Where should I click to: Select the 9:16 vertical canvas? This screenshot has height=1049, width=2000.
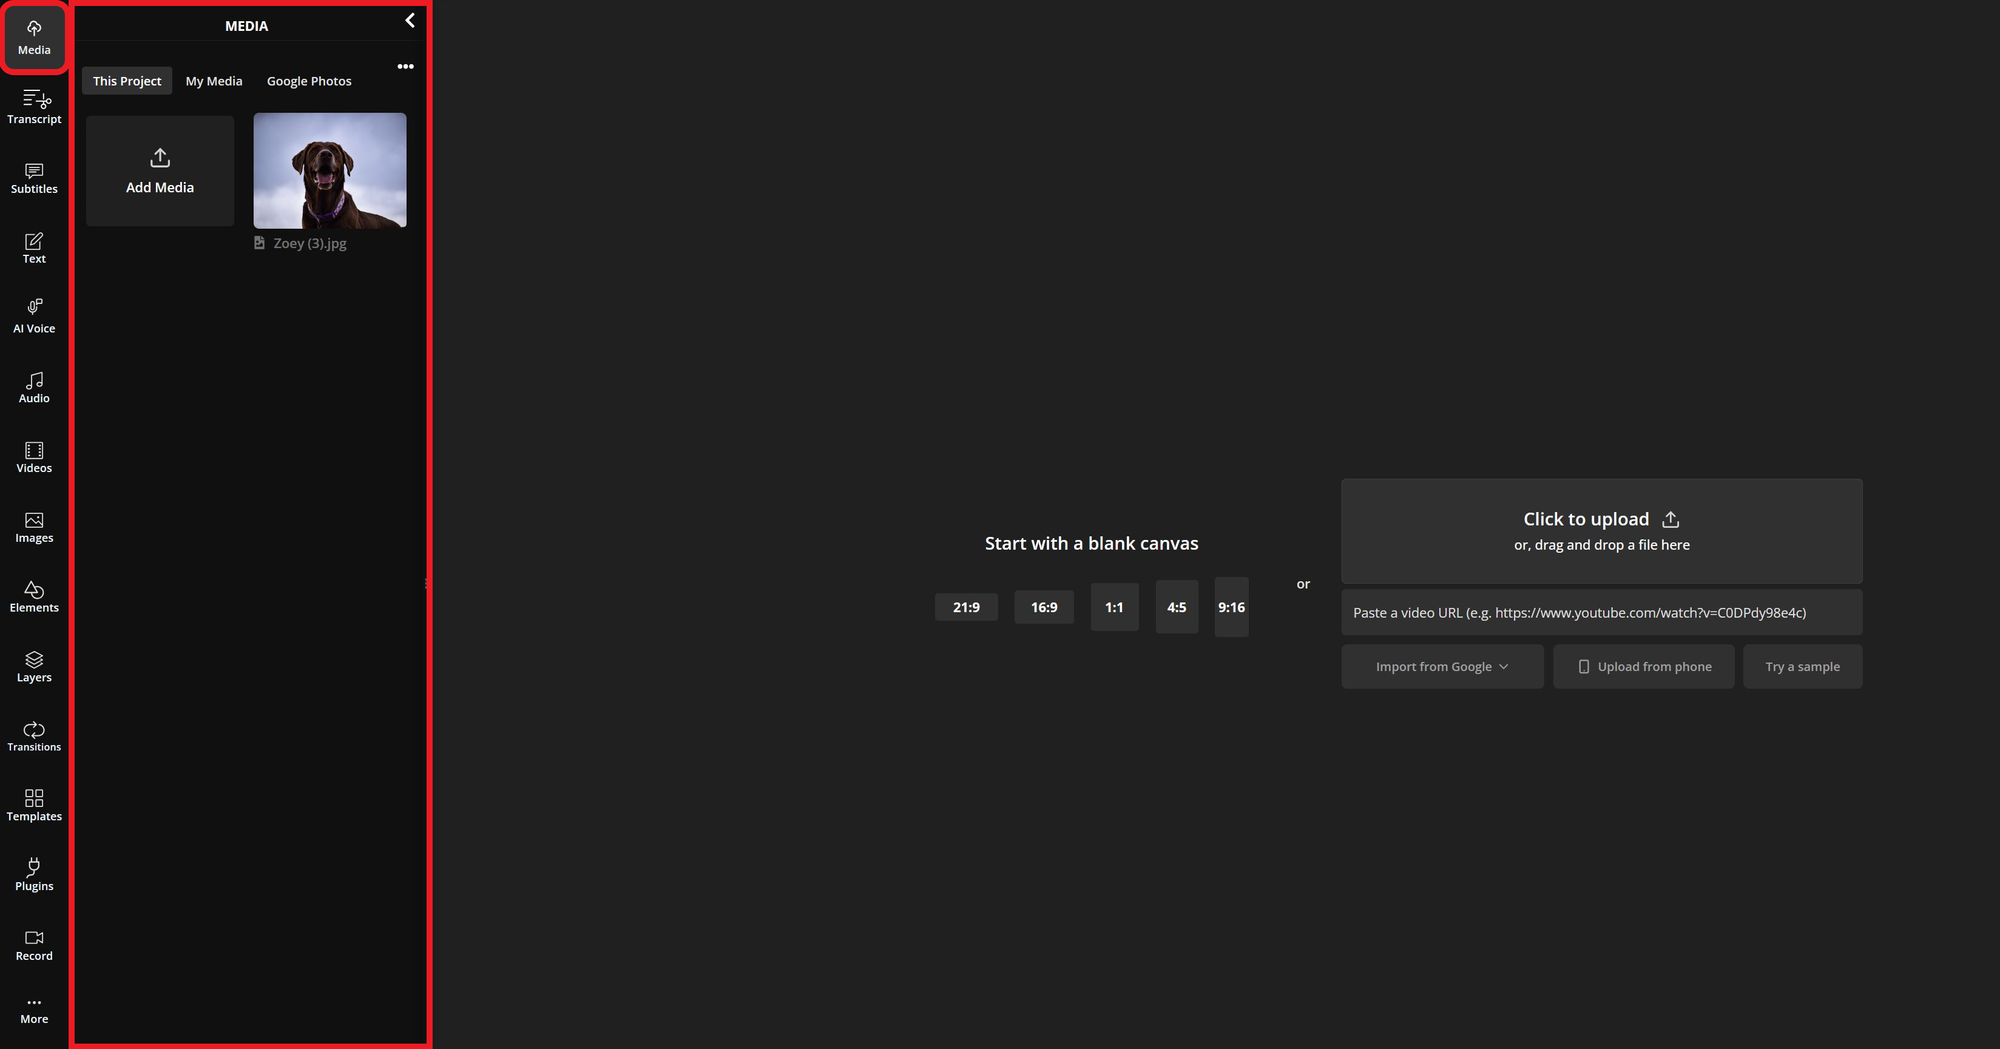[1231, 607]
